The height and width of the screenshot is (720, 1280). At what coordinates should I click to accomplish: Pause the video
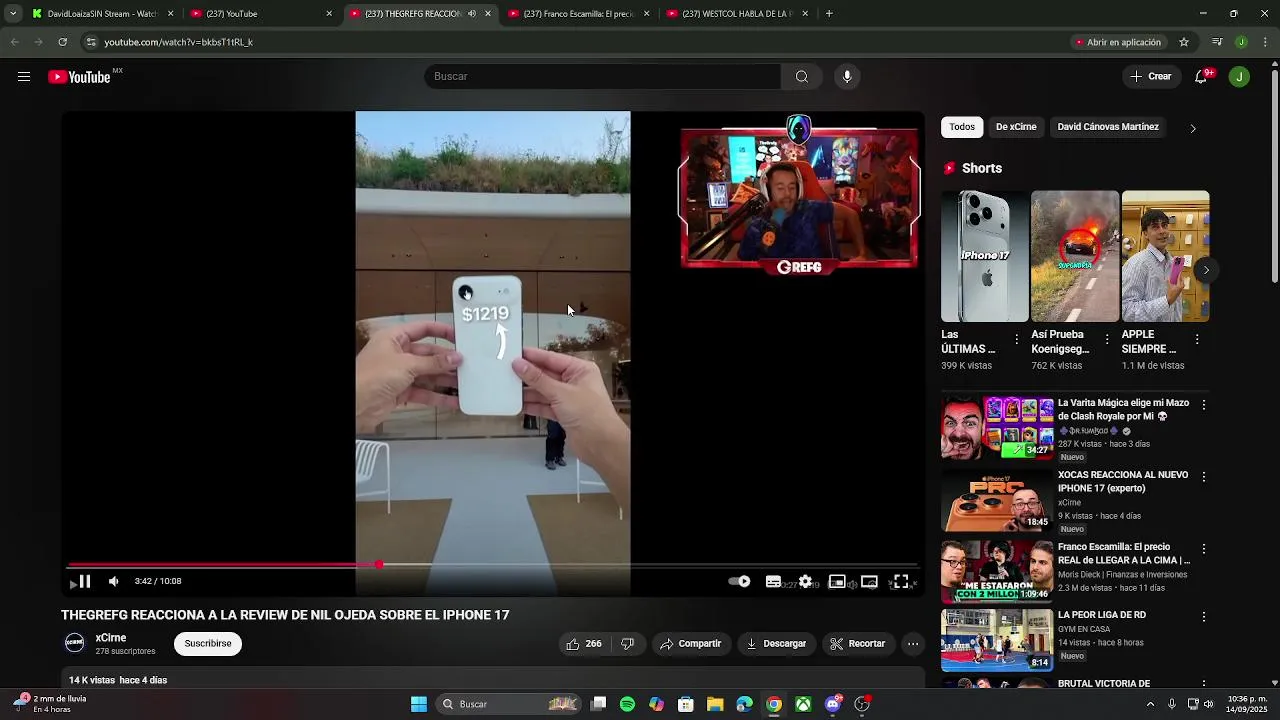[x=85, y=581]
